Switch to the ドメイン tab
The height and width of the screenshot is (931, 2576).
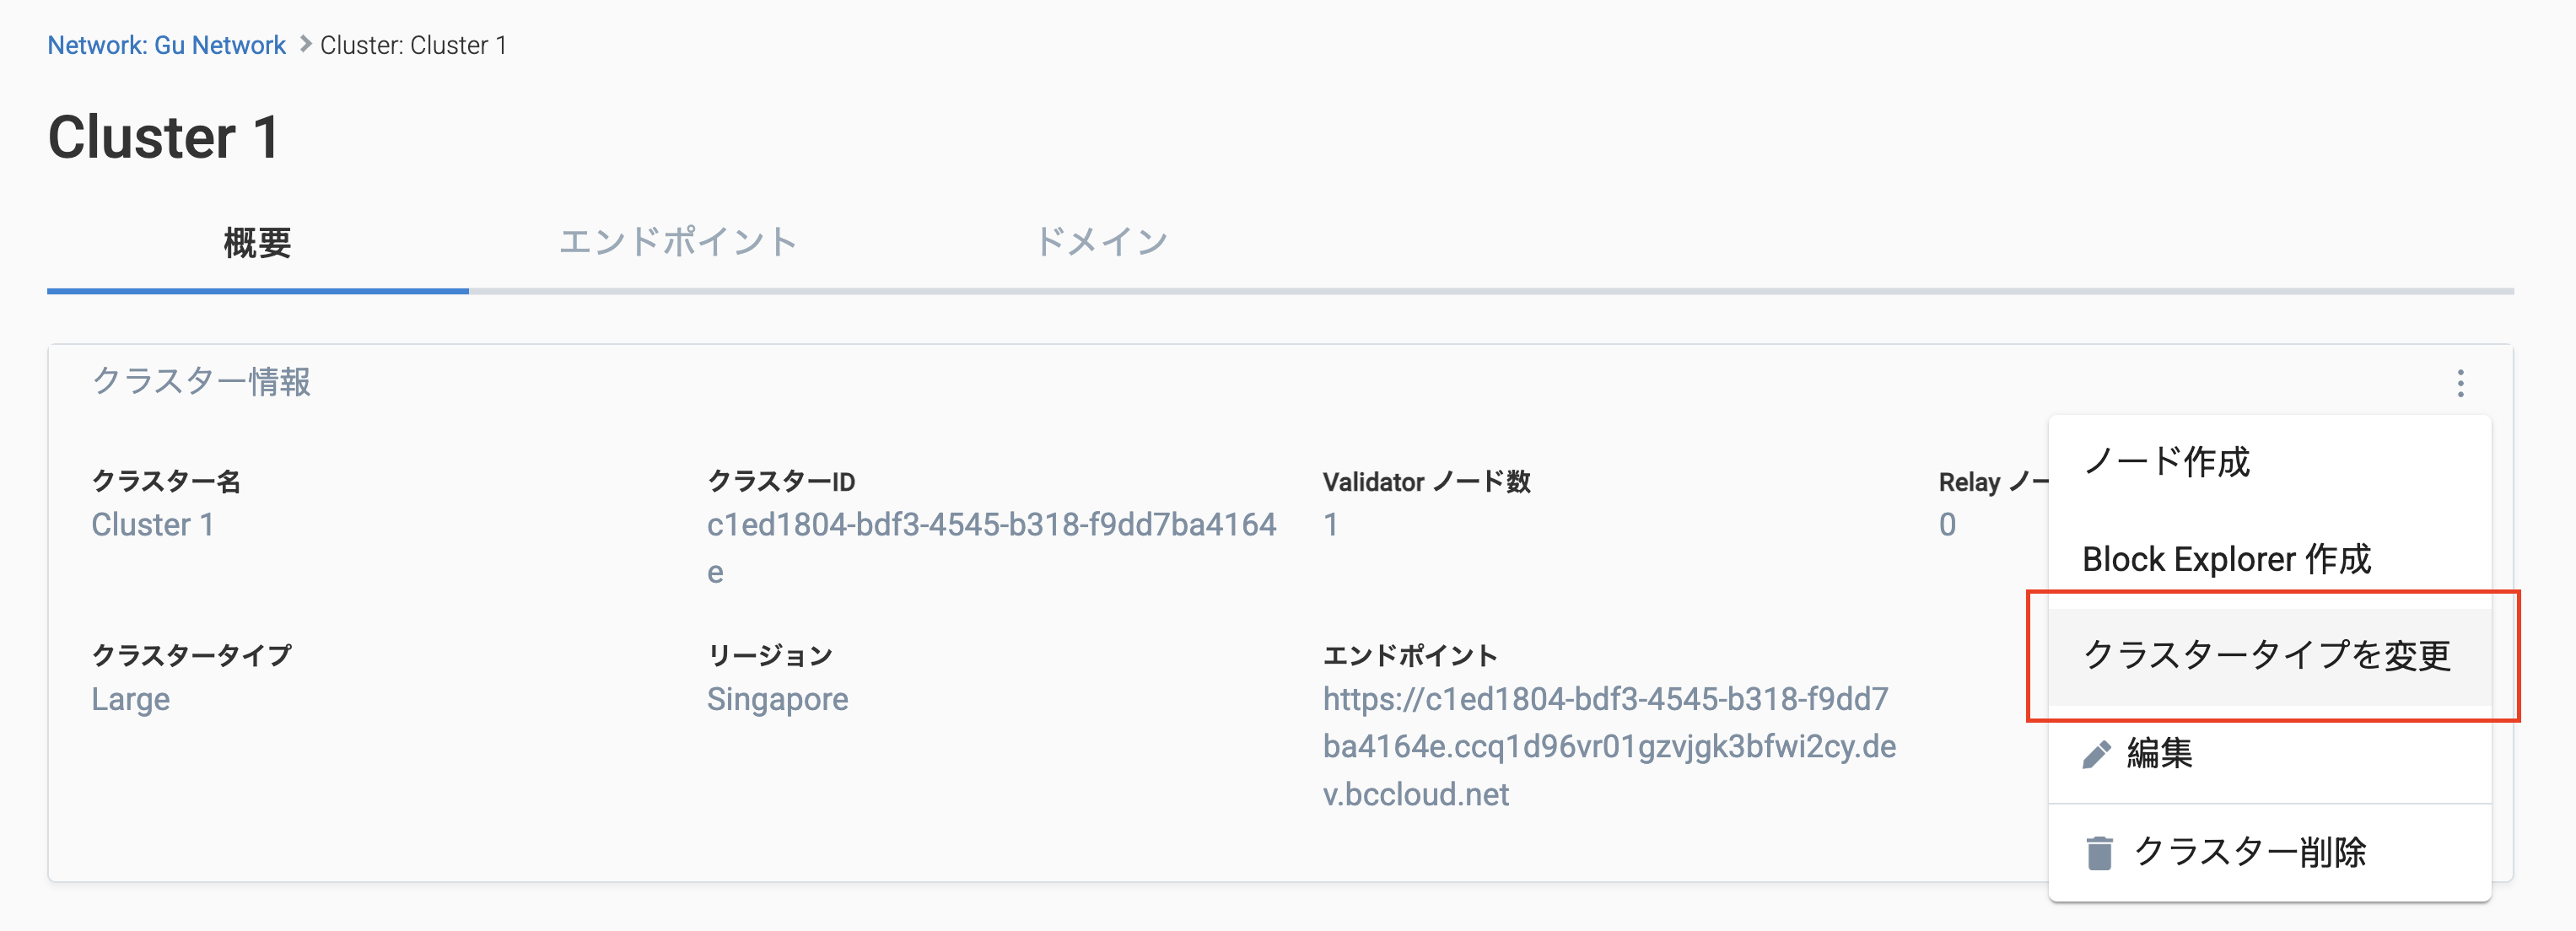pos(1100,243)
